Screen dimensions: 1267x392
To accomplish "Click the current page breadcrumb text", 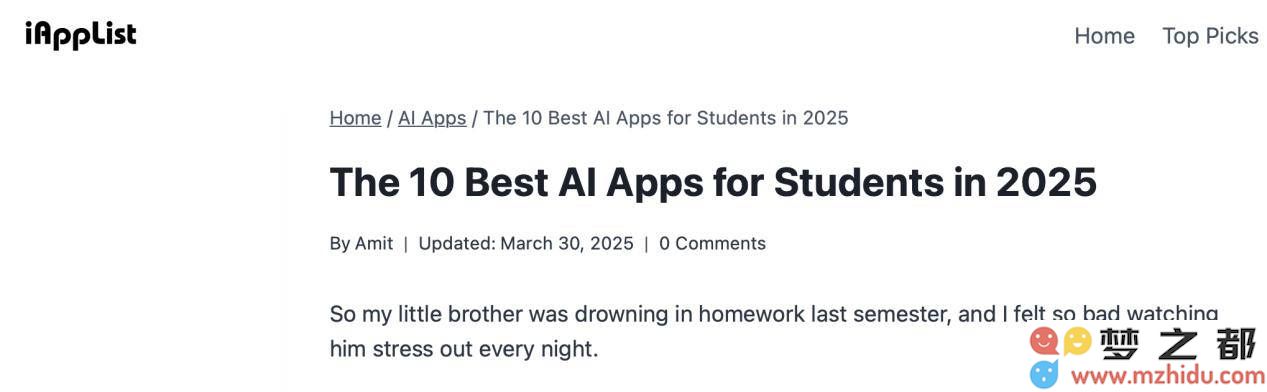I will click(x=666, y=118).
